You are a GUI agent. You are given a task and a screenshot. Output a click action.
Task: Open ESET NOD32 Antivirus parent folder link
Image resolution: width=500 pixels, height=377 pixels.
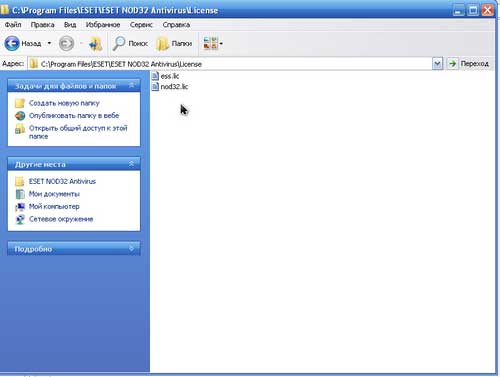62,181
